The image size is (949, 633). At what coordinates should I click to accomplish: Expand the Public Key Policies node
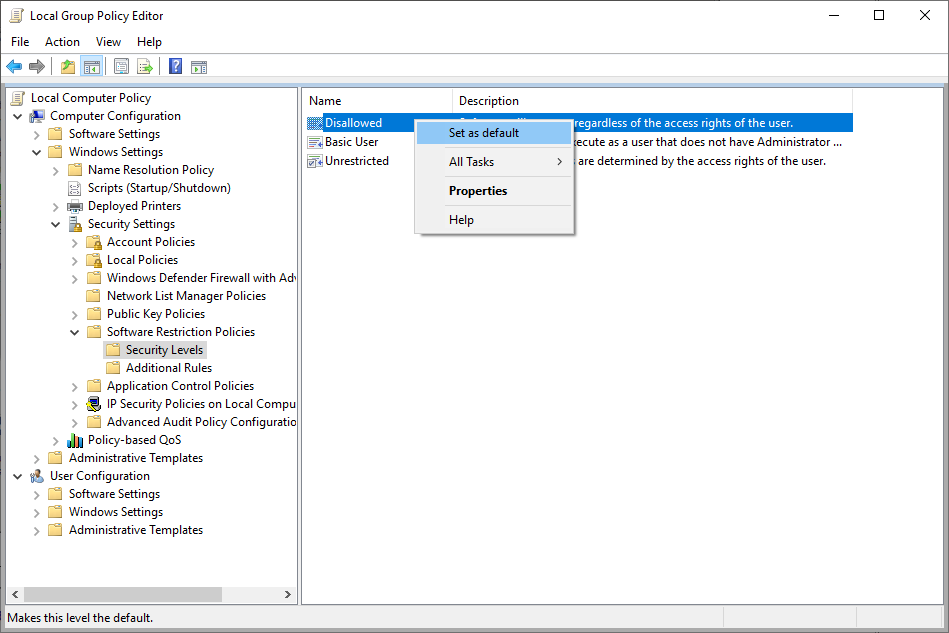point(74,315)
